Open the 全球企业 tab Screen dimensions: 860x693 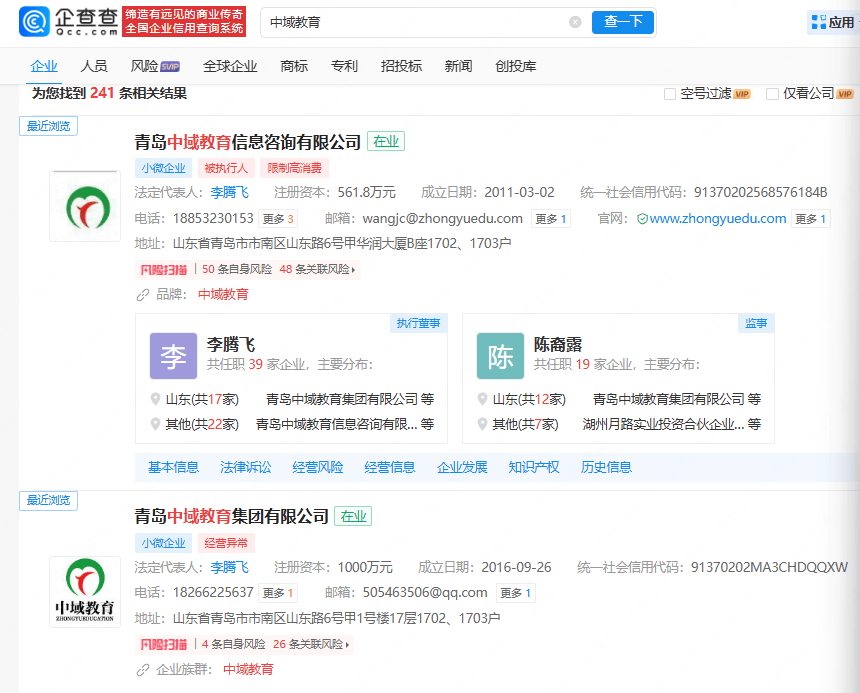coord(230,66)
